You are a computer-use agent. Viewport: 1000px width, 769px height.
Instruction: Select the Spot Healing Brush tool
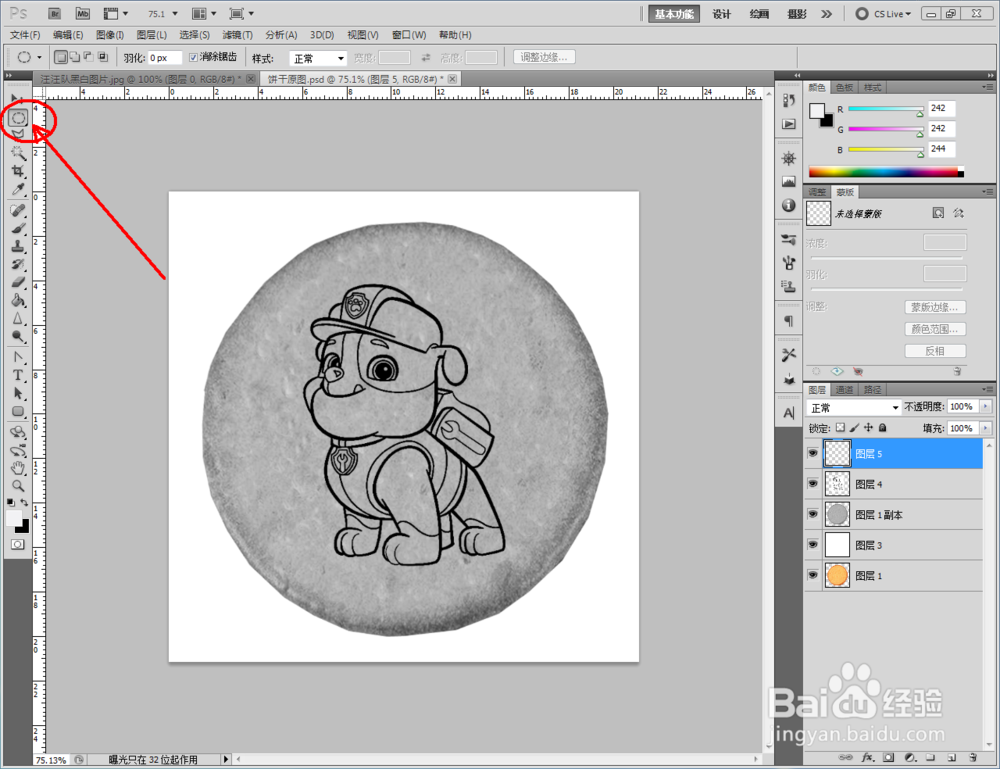click(18, 210)
